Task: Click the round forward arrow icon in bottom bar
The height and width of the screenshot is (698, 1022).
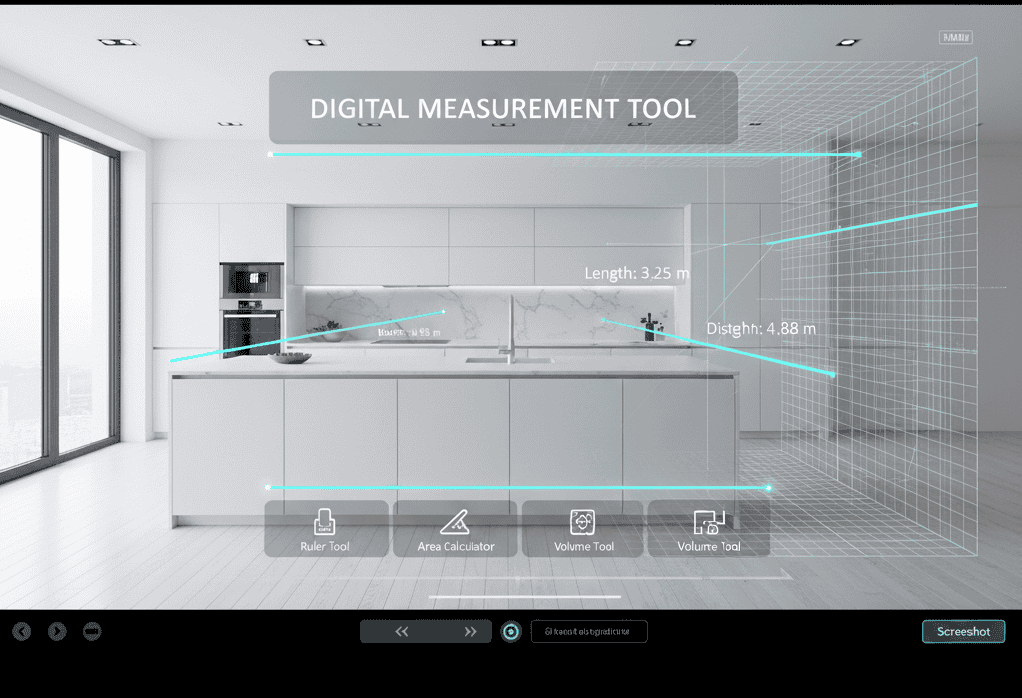Action: pos(57,631)
